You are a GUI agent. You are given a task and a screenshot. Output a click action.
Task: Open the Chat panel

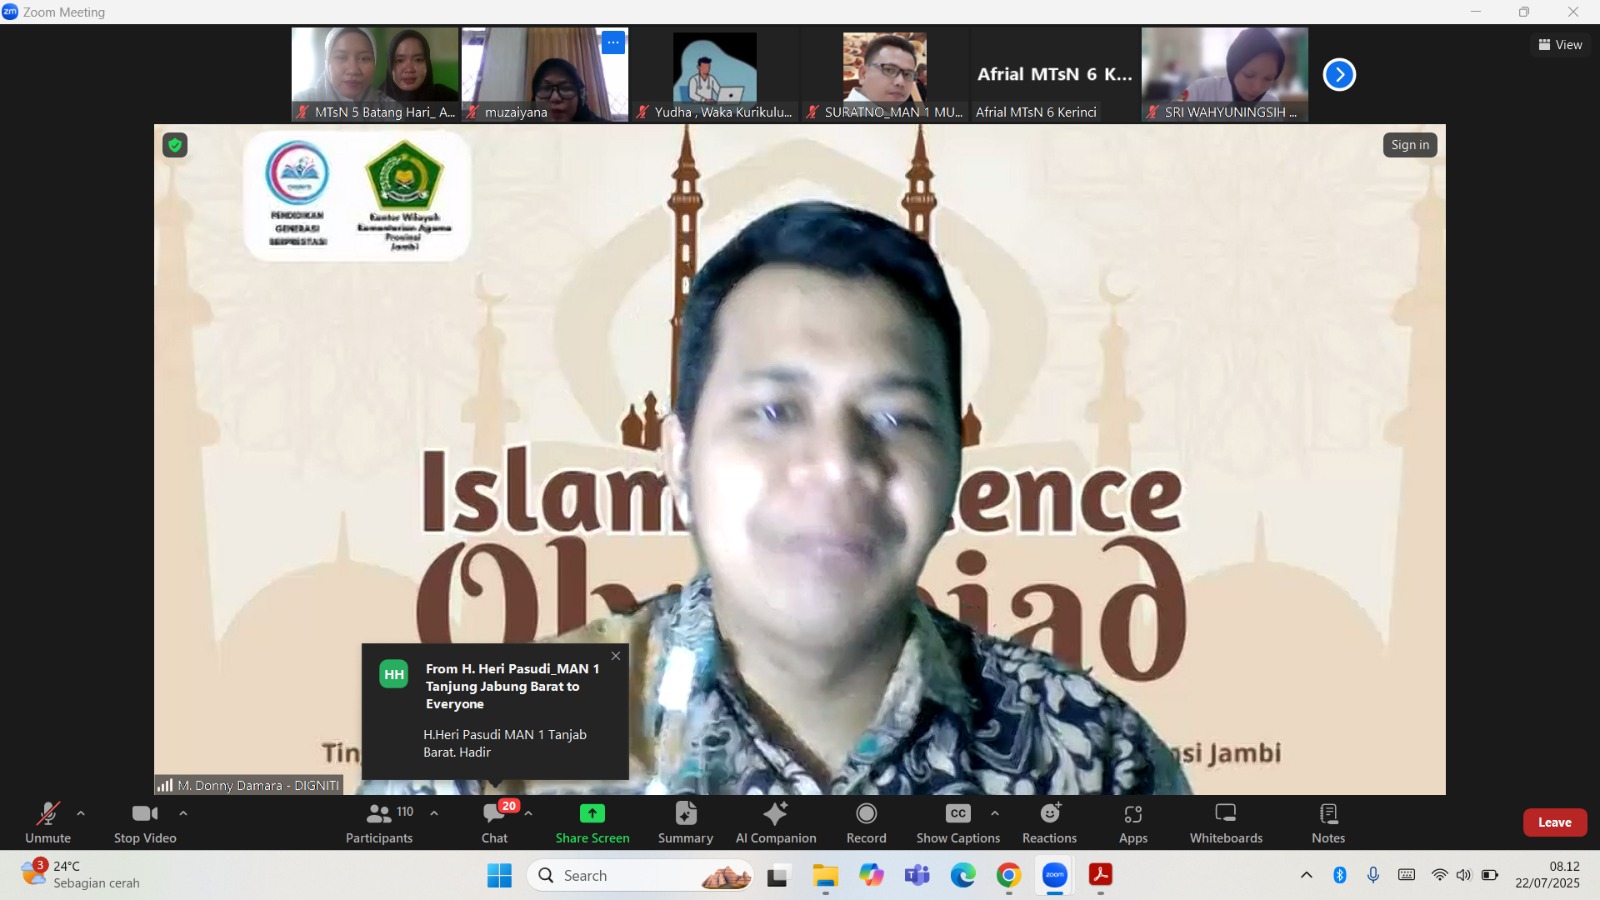coord(494,822)
